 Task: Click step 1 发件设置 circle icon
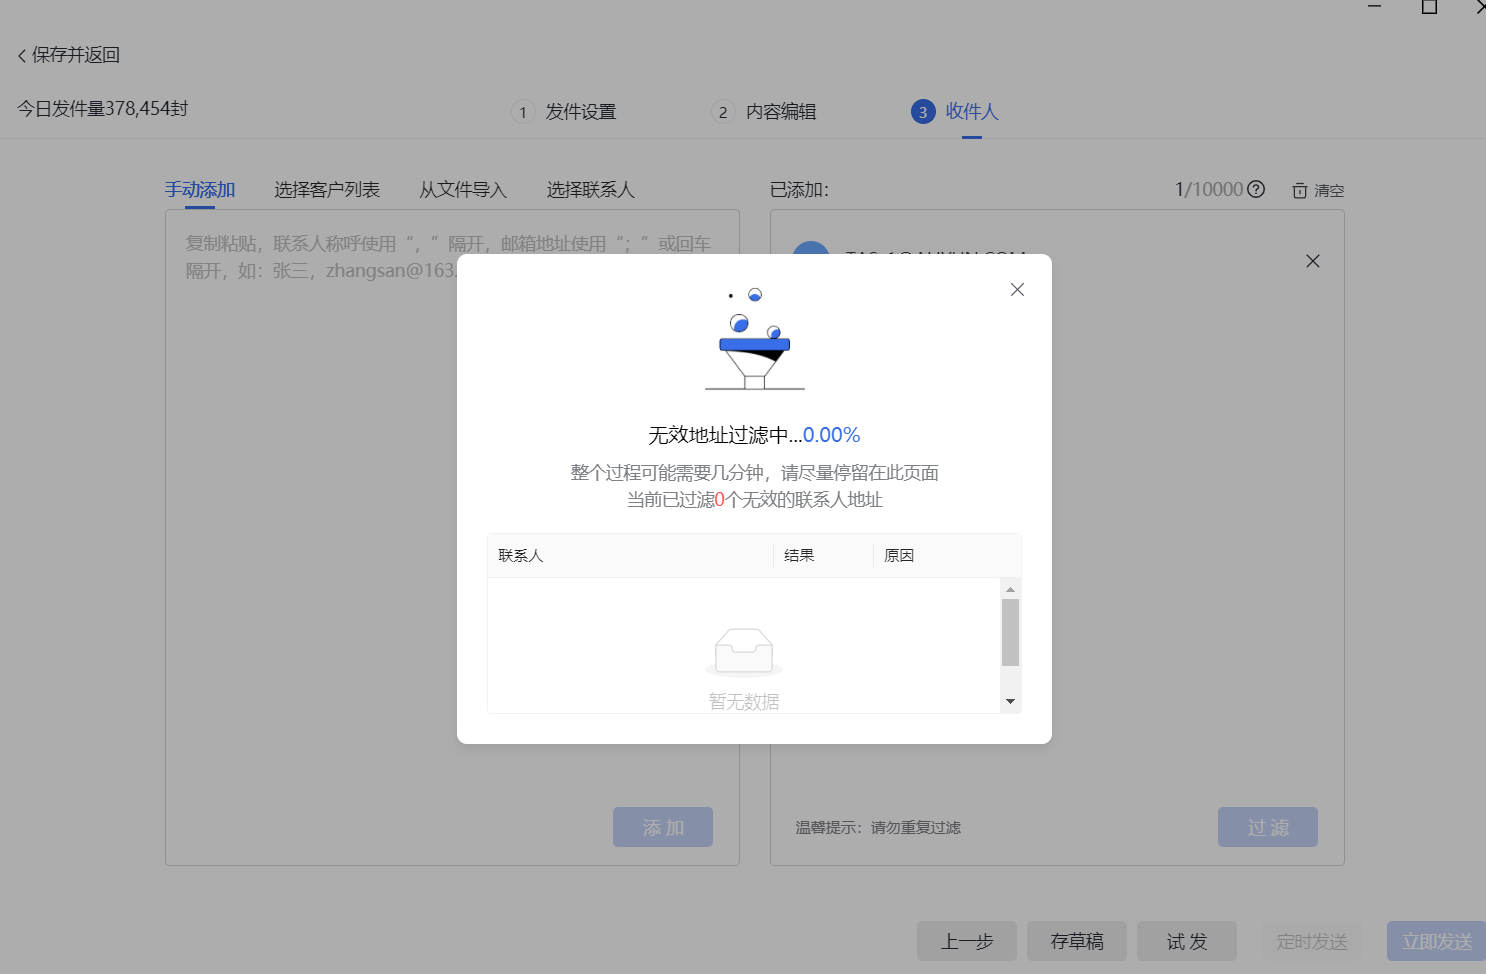523,112
